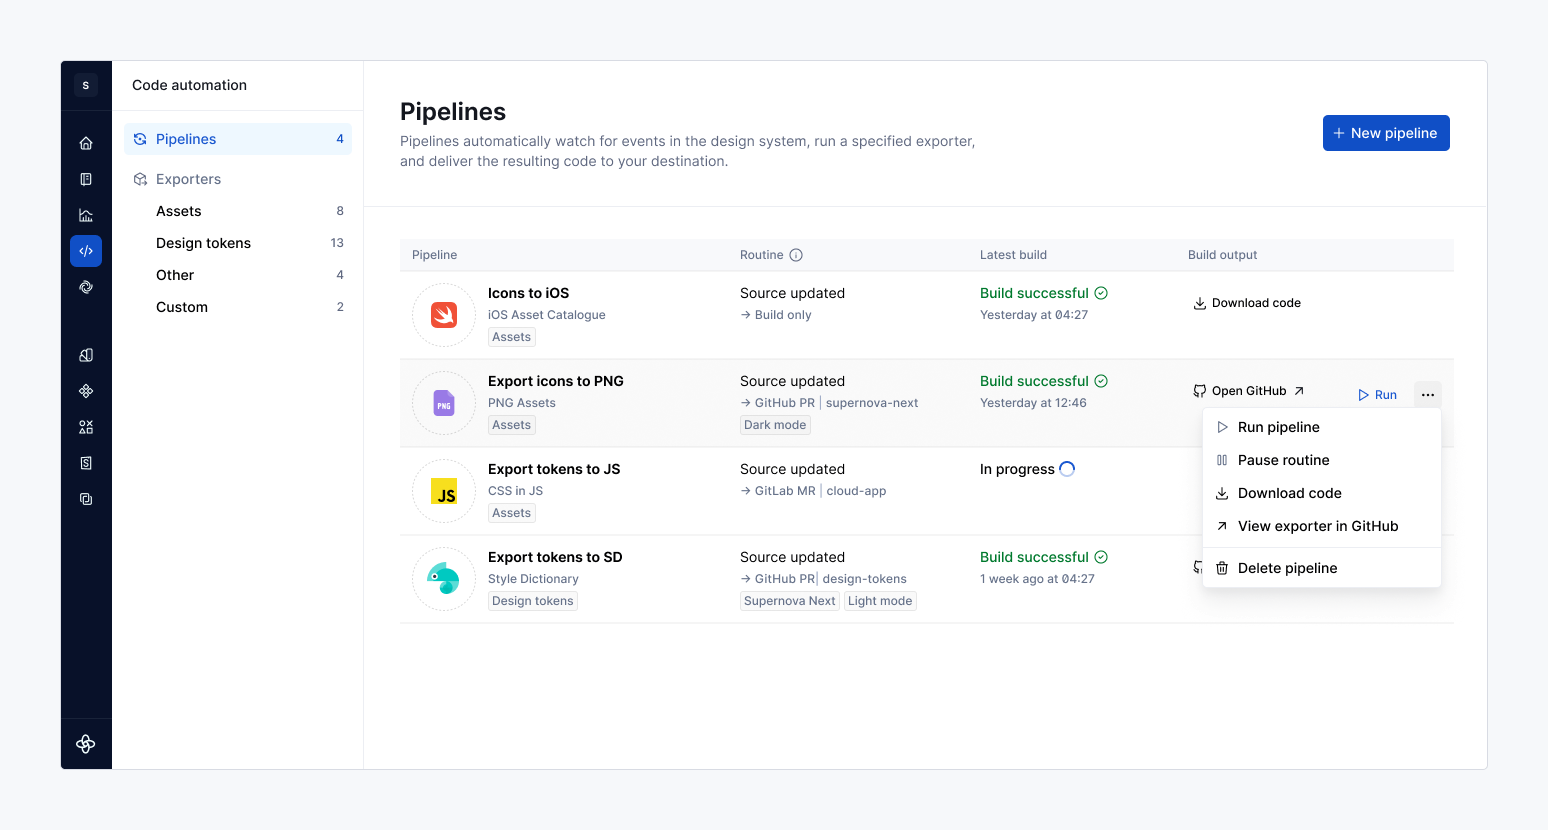Click the In progress spinner indicator
The height and width of the screenshot is (830, 1548).
1068,468
